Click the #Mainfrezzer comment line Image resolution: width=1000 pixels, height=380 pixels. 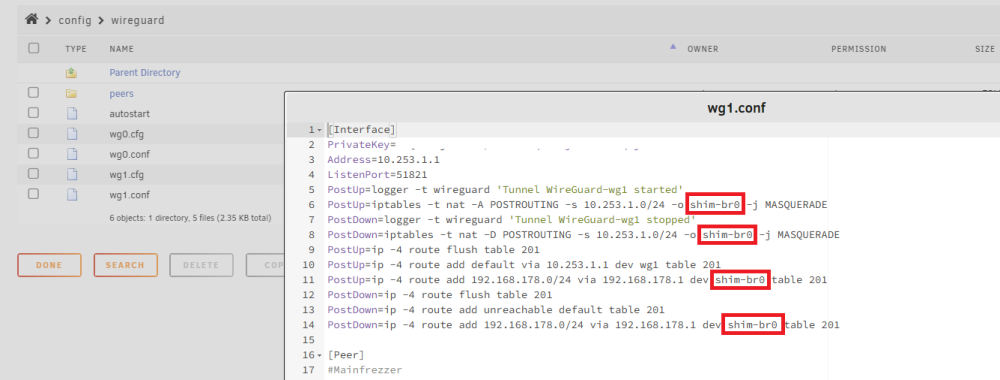tap(364, 370)
